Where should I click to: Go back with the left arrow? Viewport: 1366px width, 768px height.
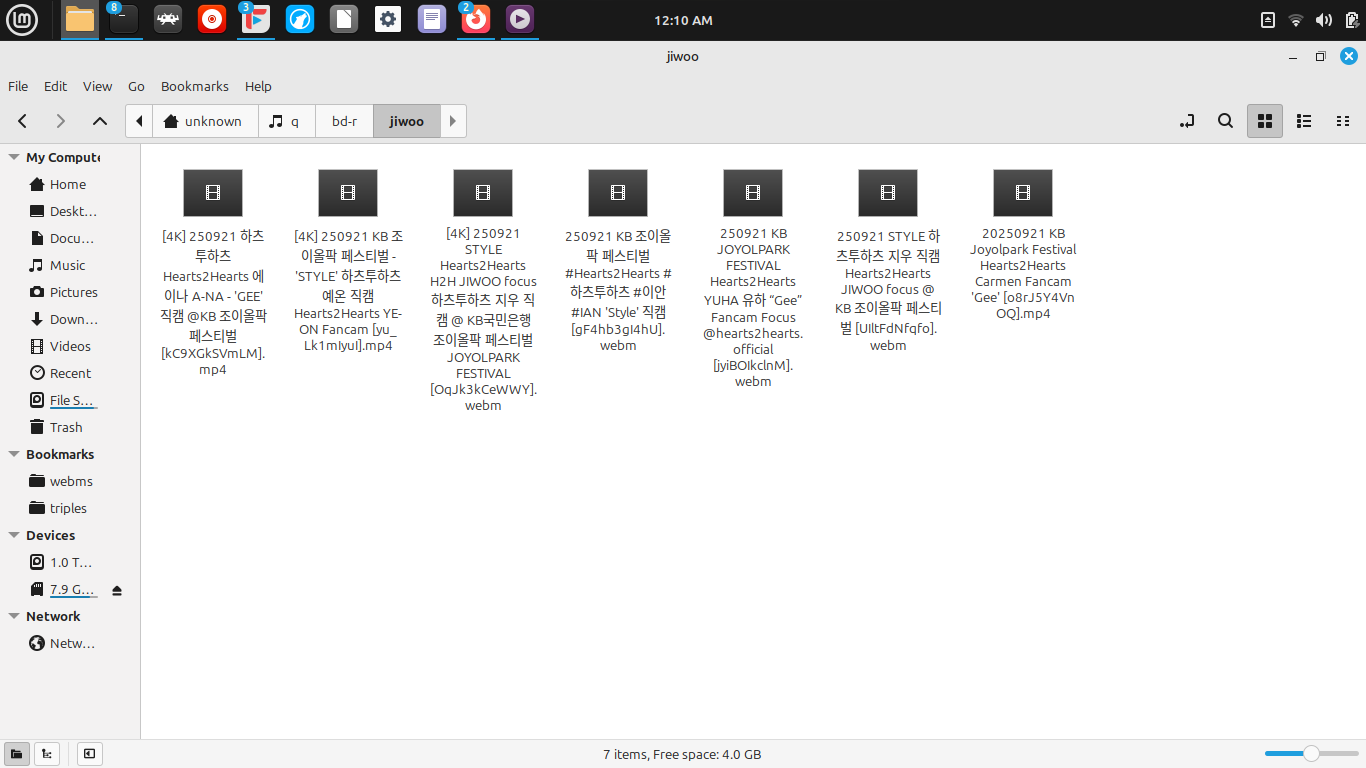click(22, 121)
